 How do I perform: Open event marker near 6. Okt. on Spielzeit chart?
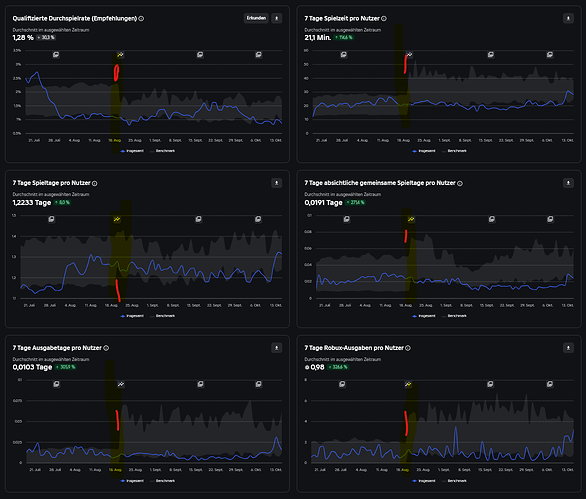point(550,55)
